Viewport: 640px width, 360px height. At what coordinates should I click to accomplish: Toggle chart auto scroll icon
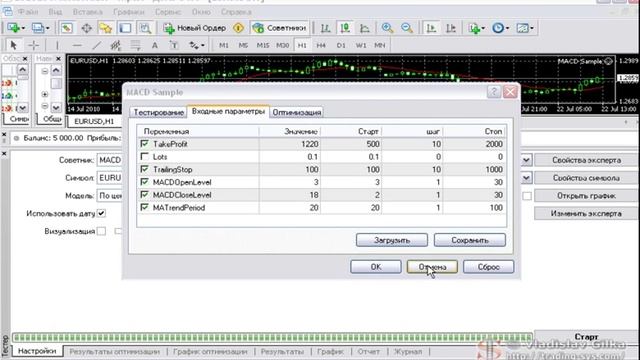click(431, 28)
